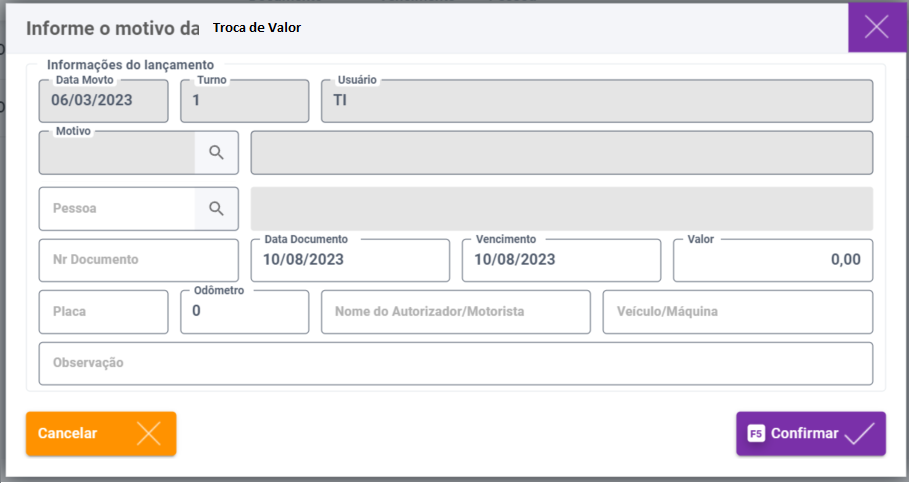Click the Data Documento date field
The height and width of the screenshot is (483, 909).
(343, 260)
